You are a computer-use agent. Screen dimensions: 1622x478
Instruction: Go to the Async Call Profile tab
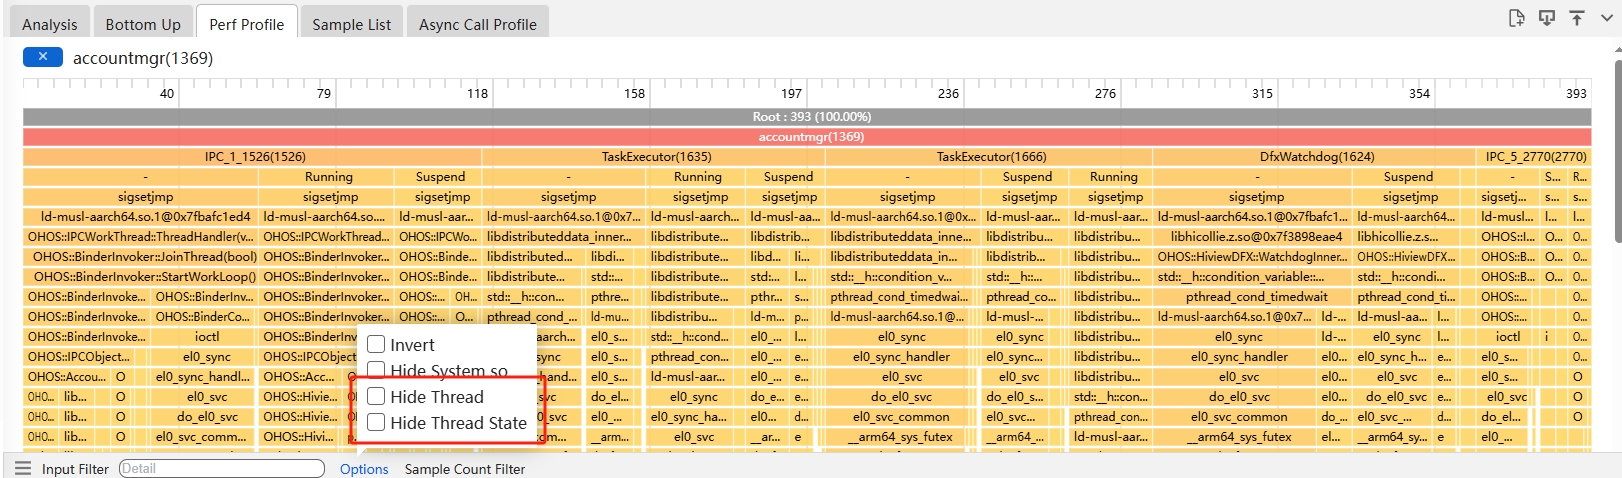[x=477, y=24]
